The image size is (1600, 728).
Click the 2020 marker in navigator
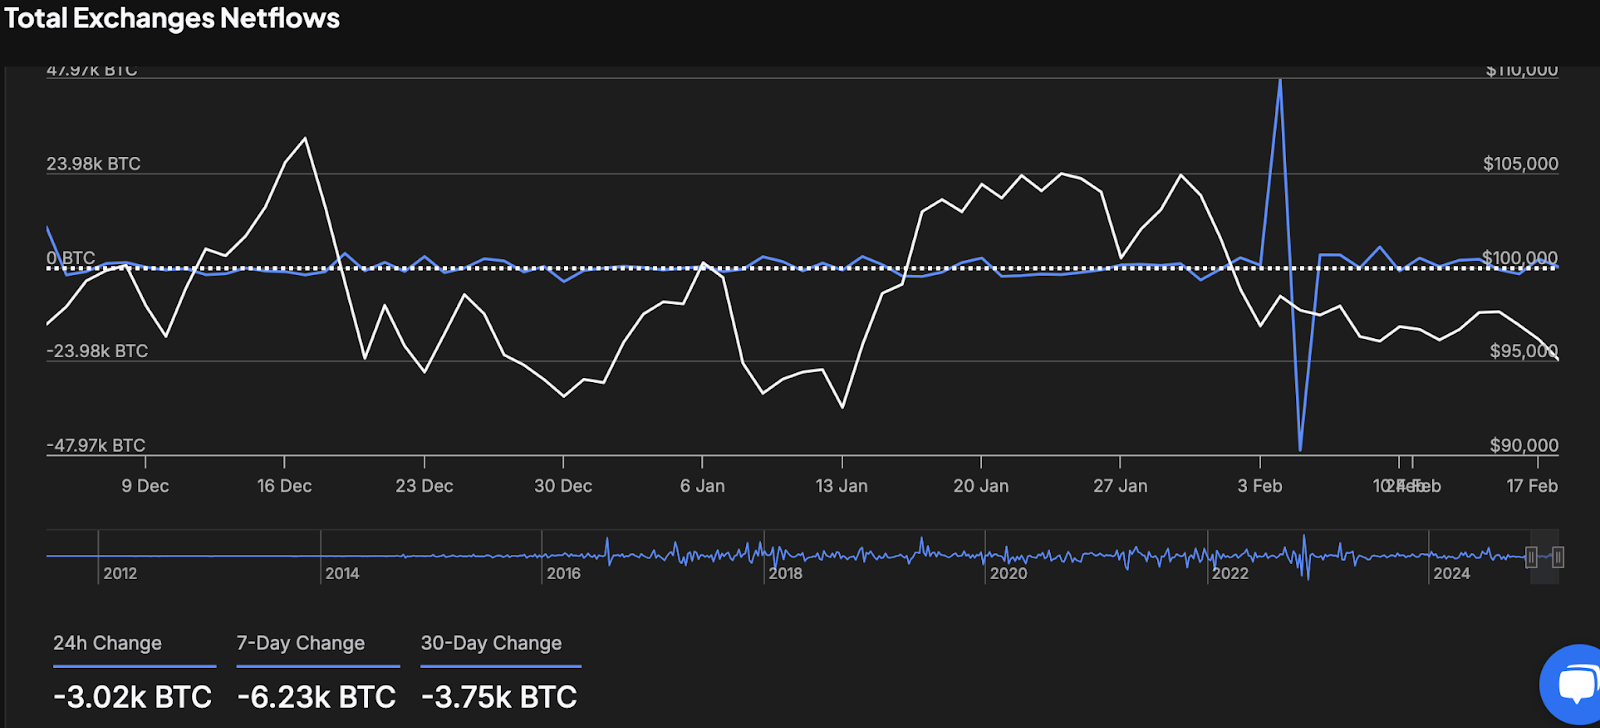[1008, 573]
